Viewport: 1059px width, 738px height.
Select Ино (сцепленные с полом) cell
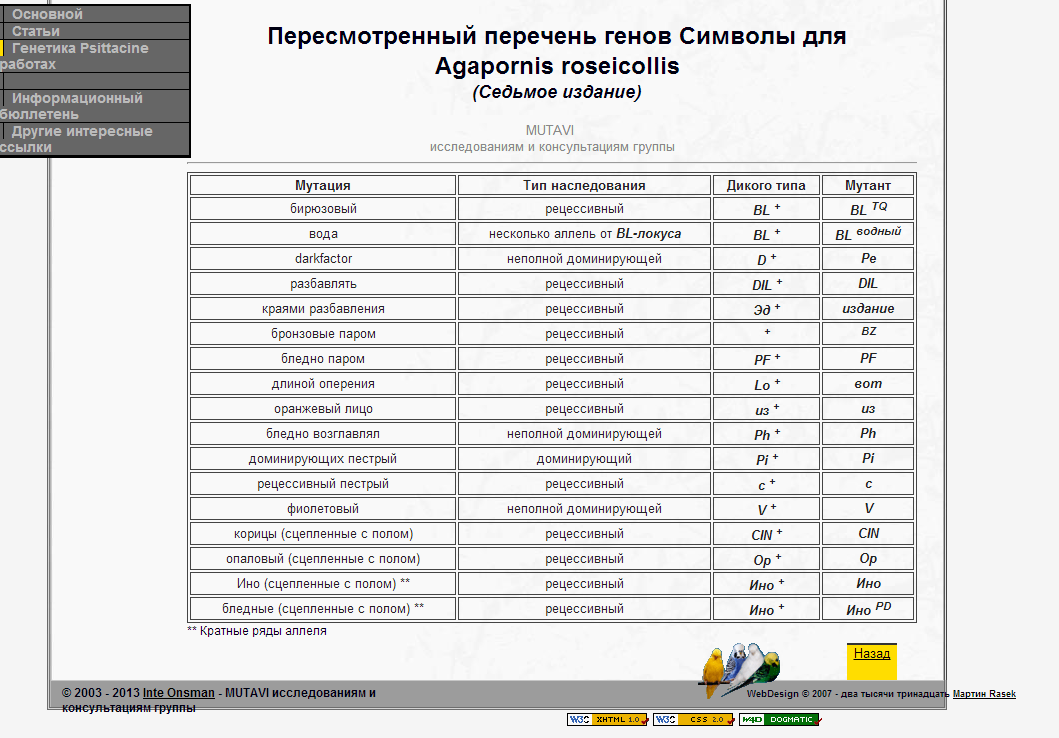tap(323, 583)
